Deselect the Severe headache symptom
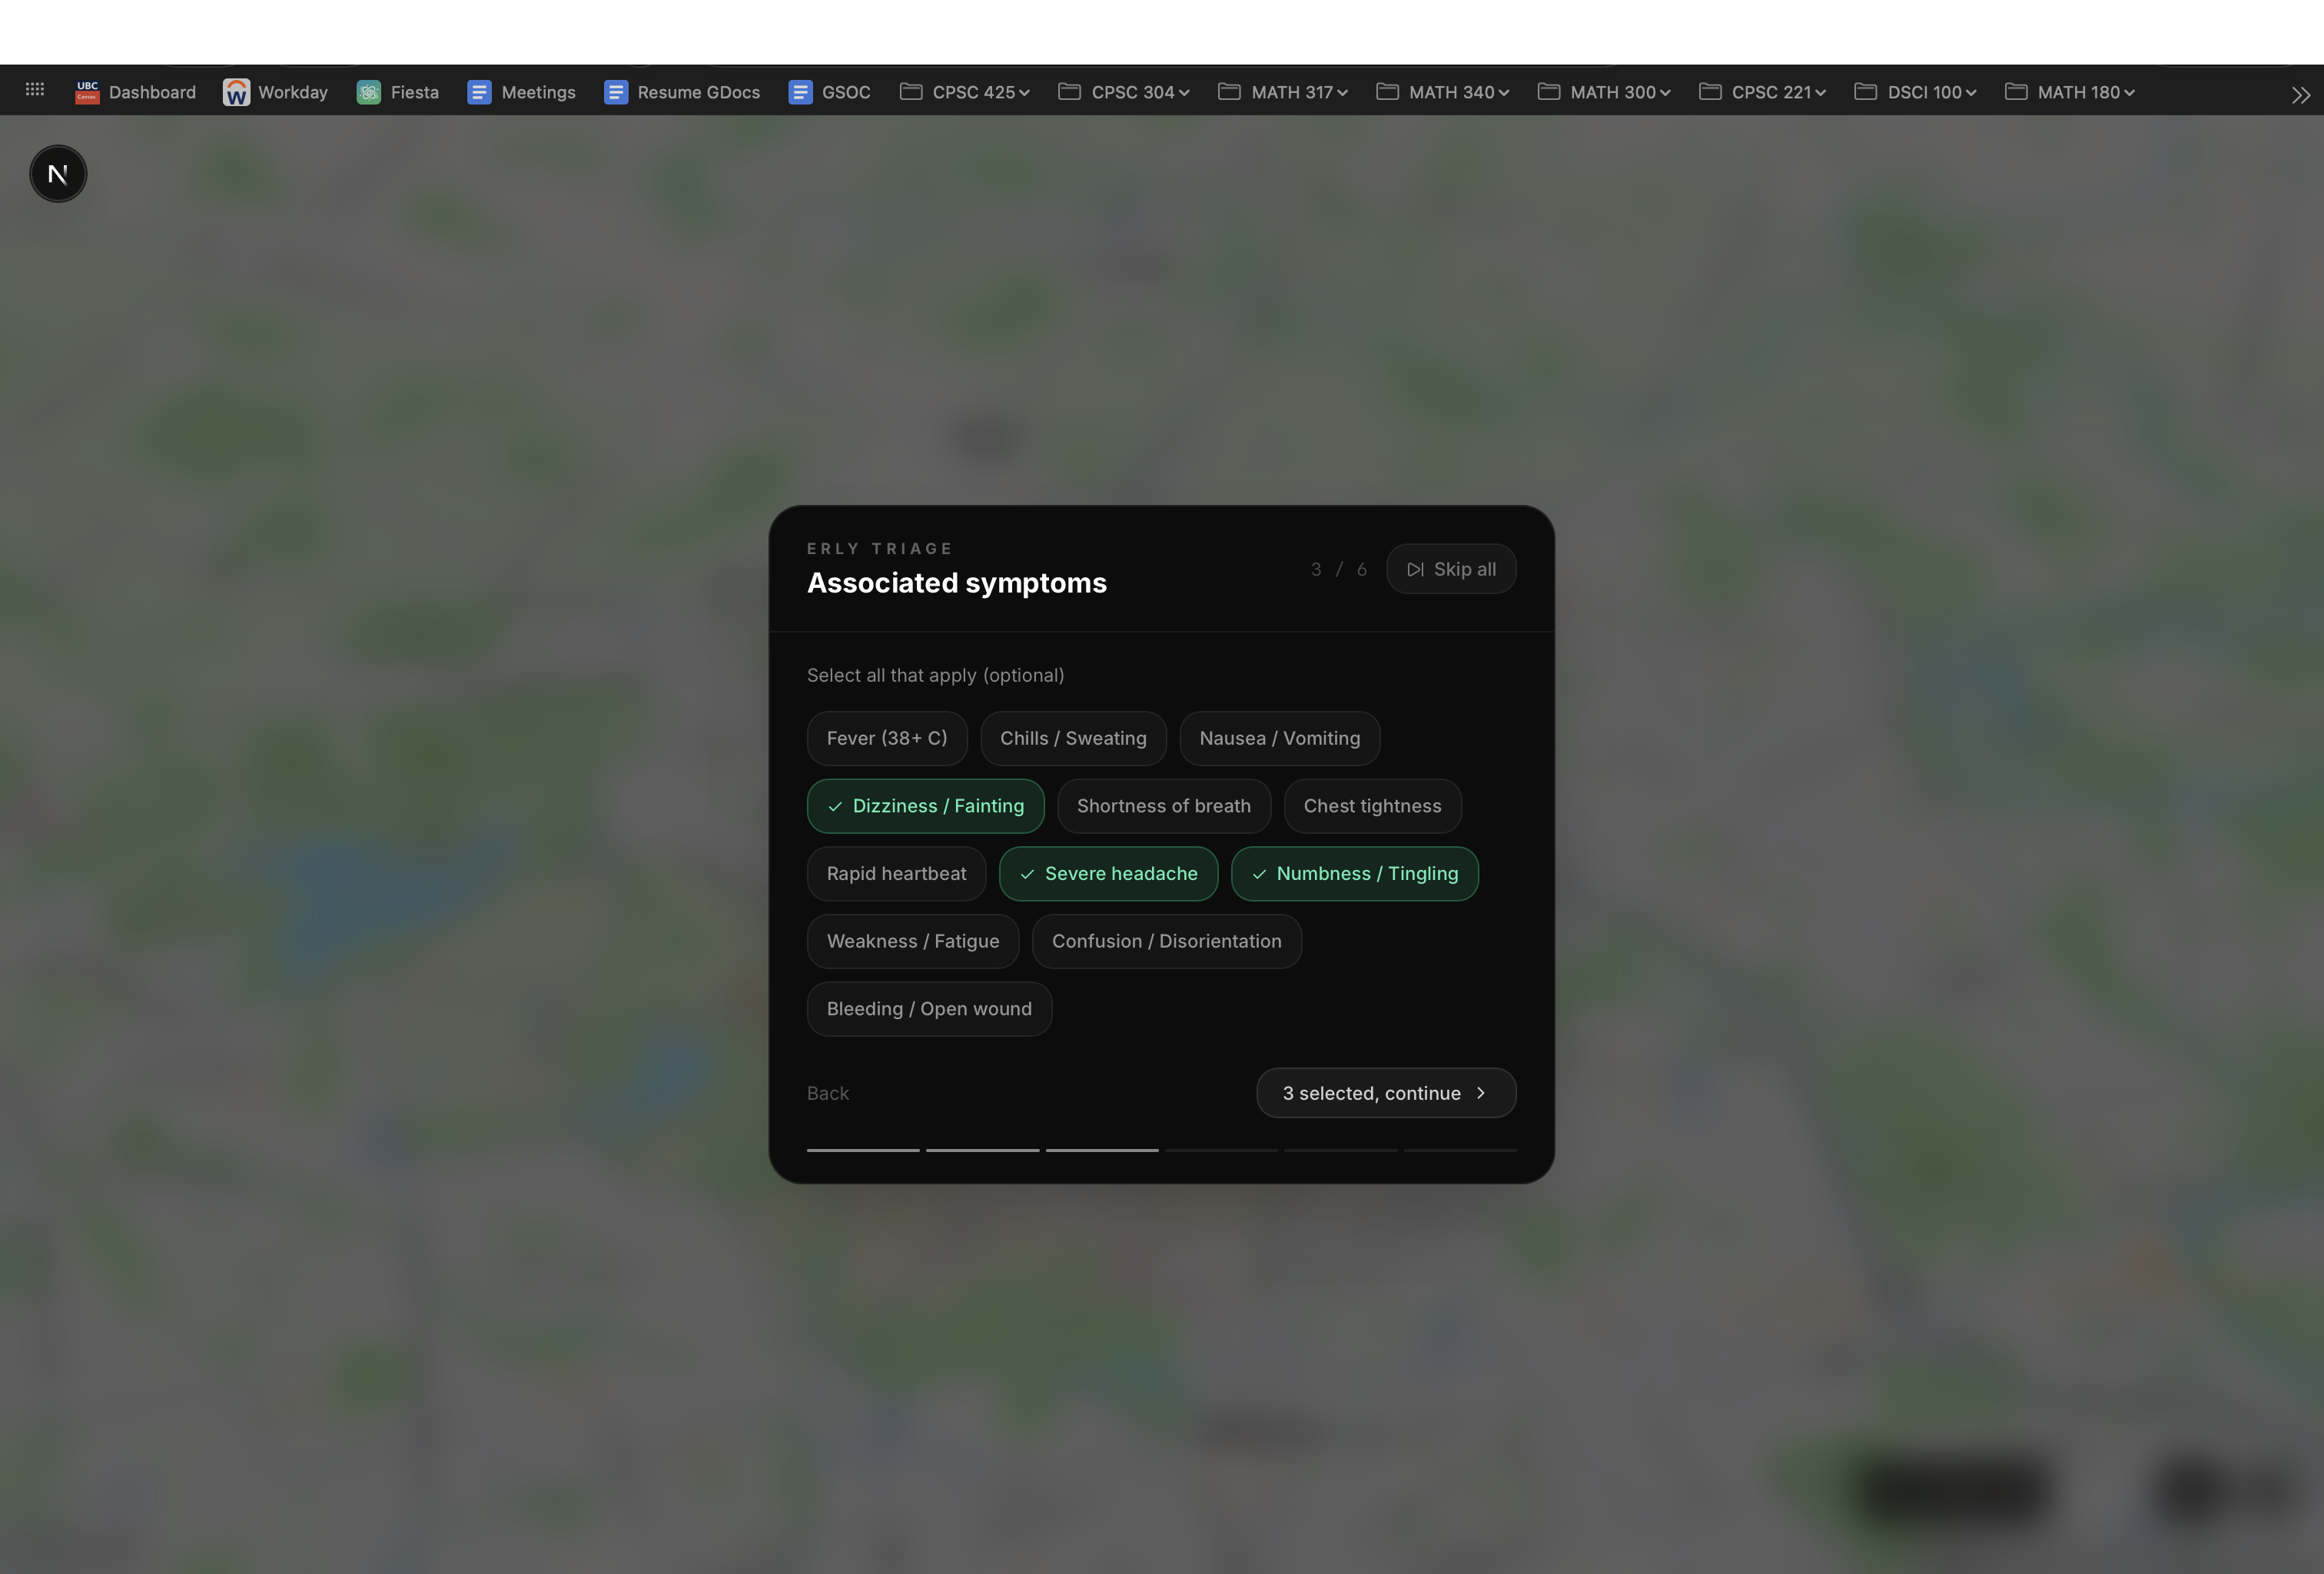2324x1574 pixels. [1108, 874]
